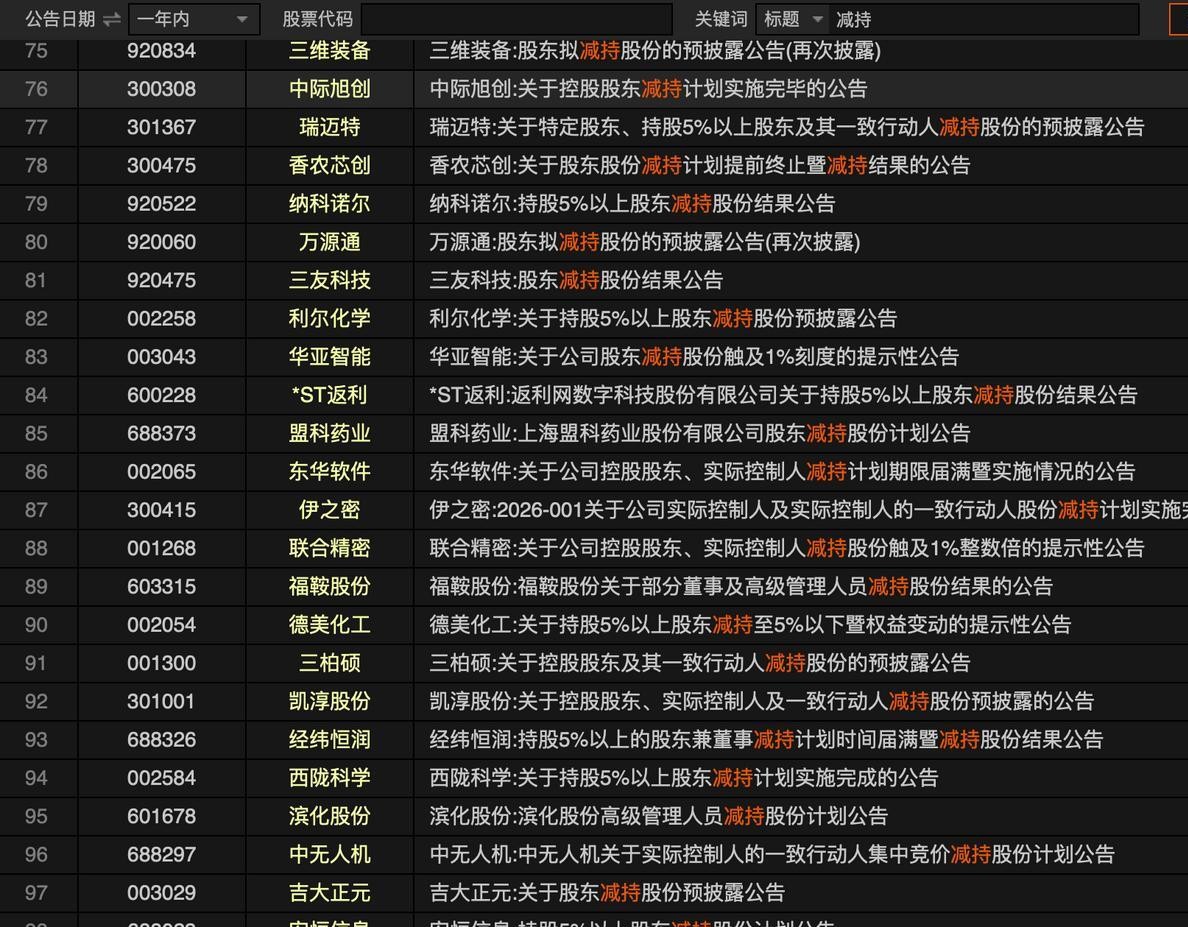Click stock code 603315

[161, 586]
